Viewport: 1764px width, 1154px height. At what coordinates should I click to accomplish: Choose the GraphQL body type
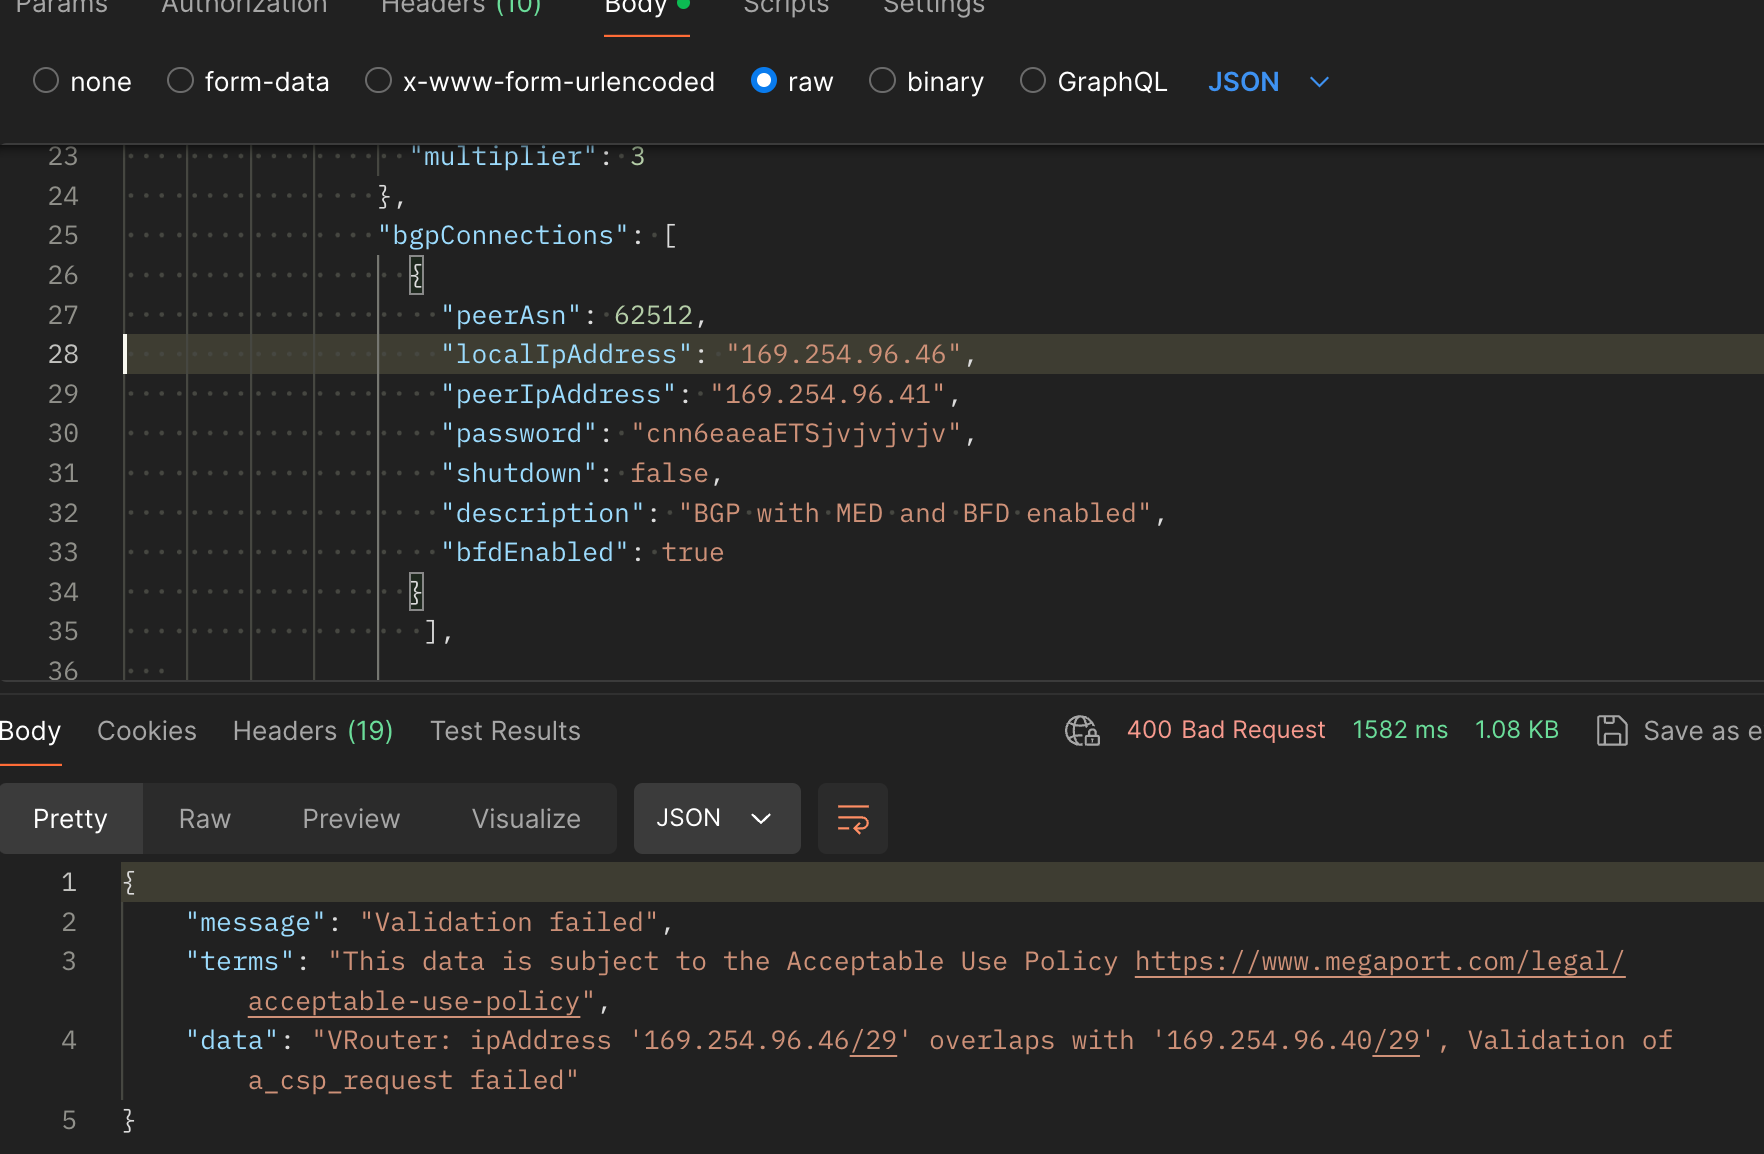(1033, 81)
